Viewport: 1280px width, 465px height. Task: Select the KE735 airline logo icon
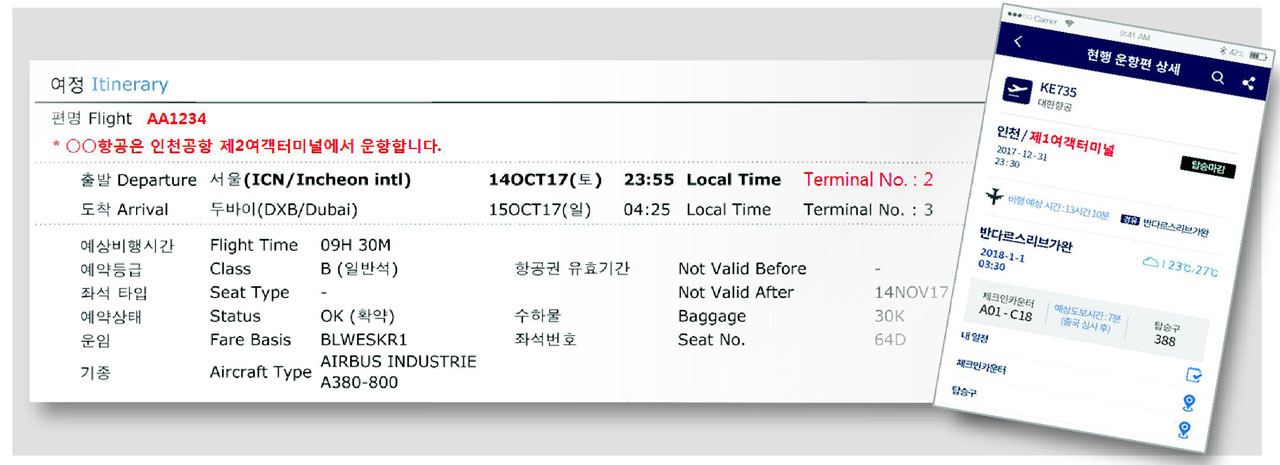[x=1017, y=92]
